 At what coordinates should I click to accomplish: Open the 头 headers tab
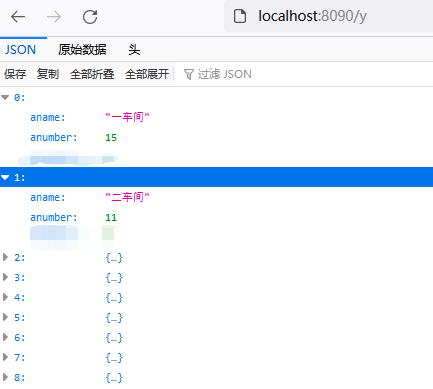coord(134,50)
